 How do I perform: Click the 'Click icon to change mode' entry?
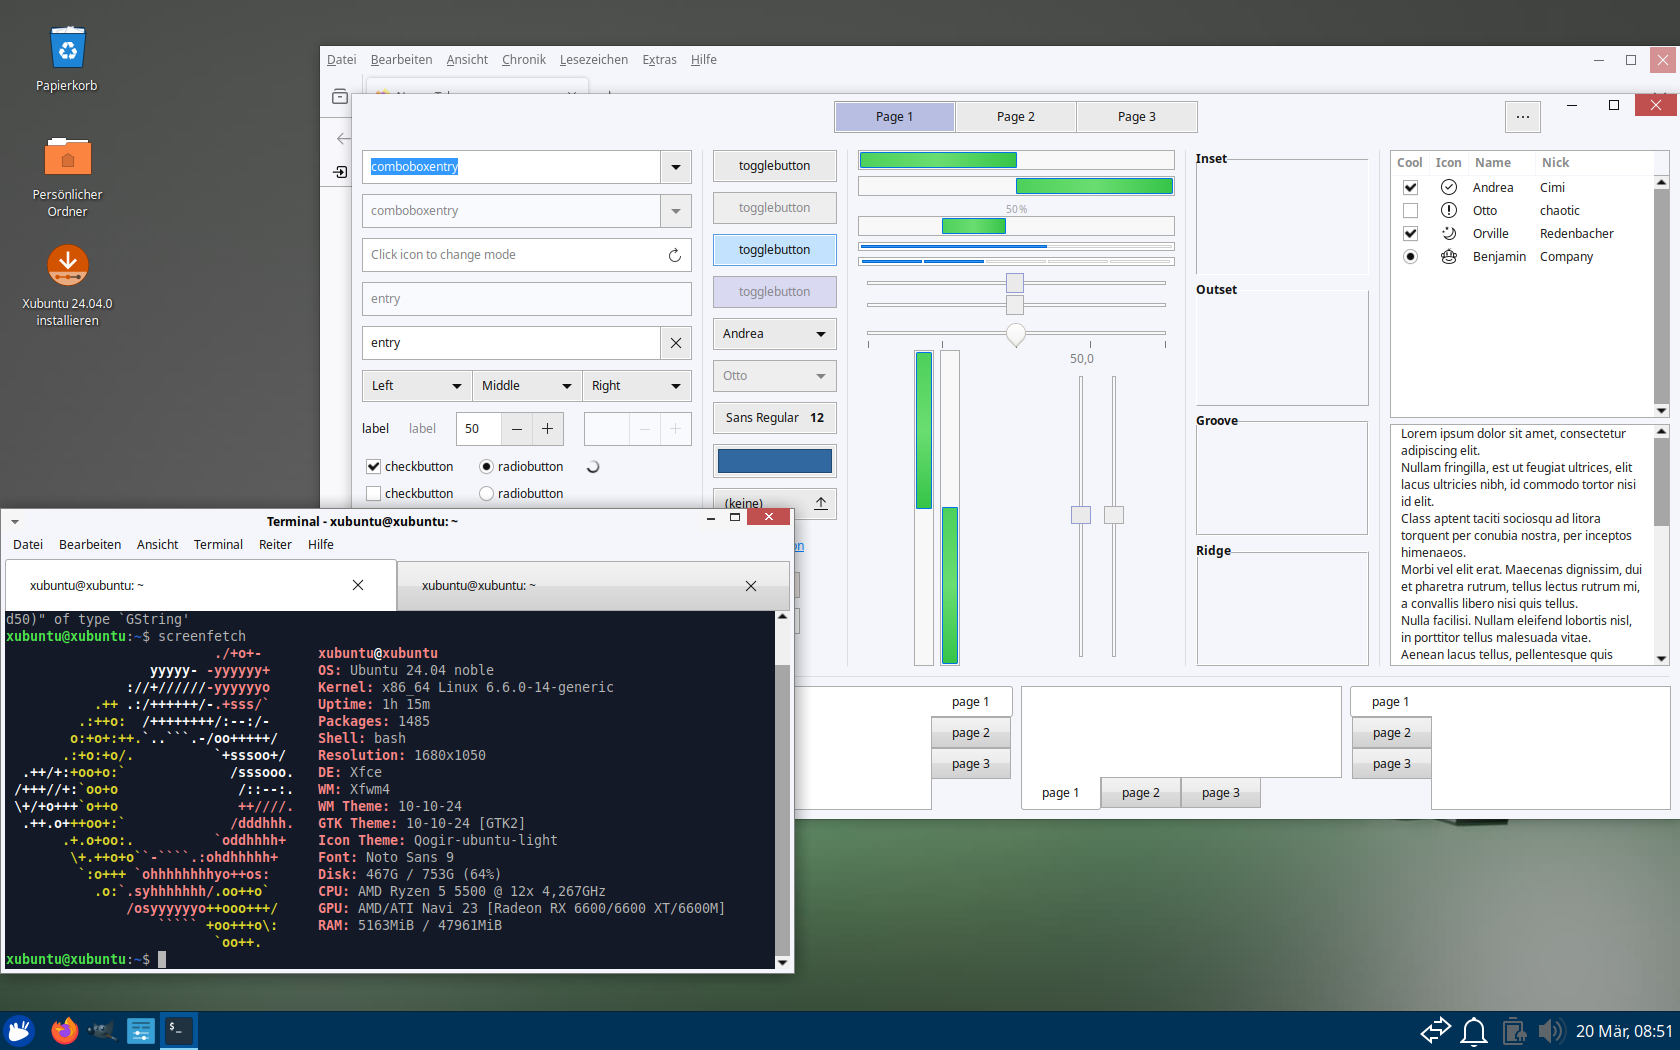527,255
